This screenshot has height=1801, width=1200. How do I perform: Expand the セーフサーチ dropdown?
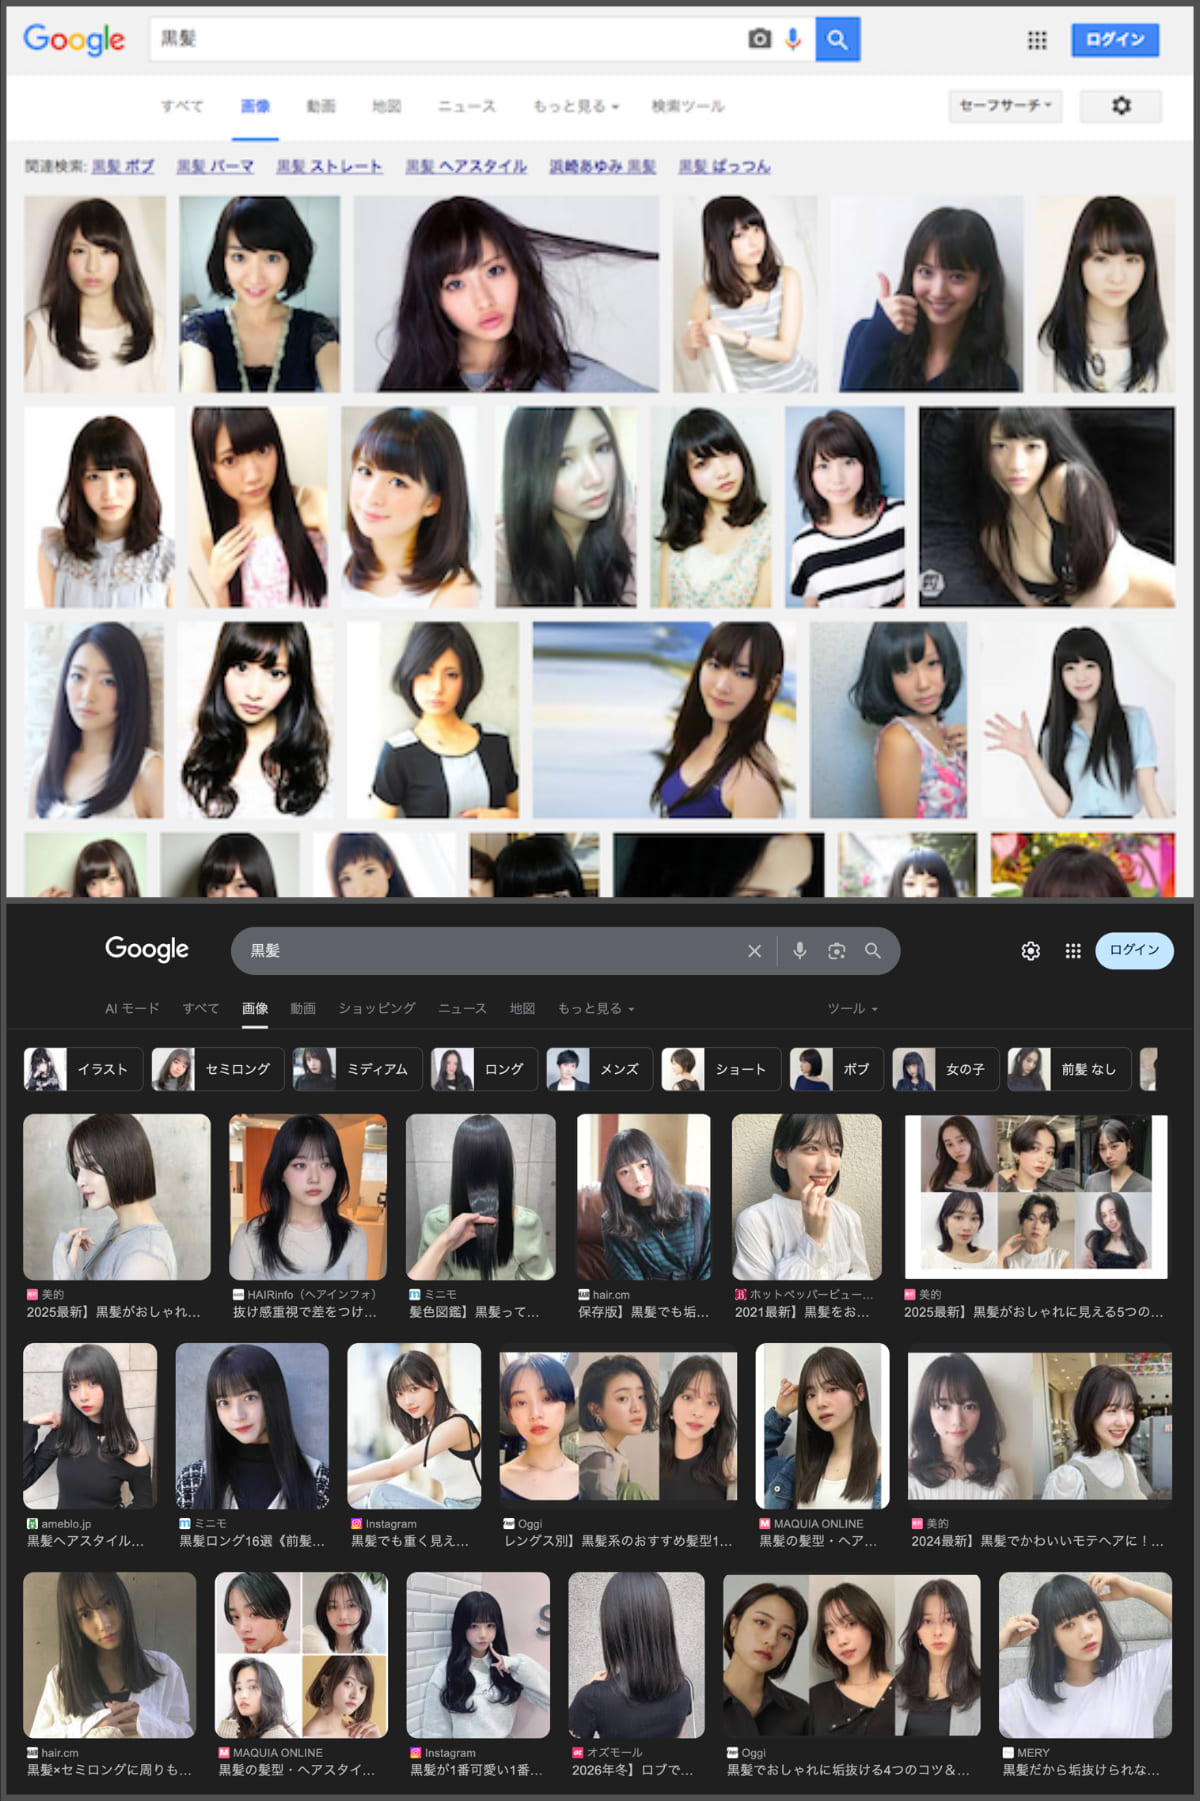tap(1005, 106)
